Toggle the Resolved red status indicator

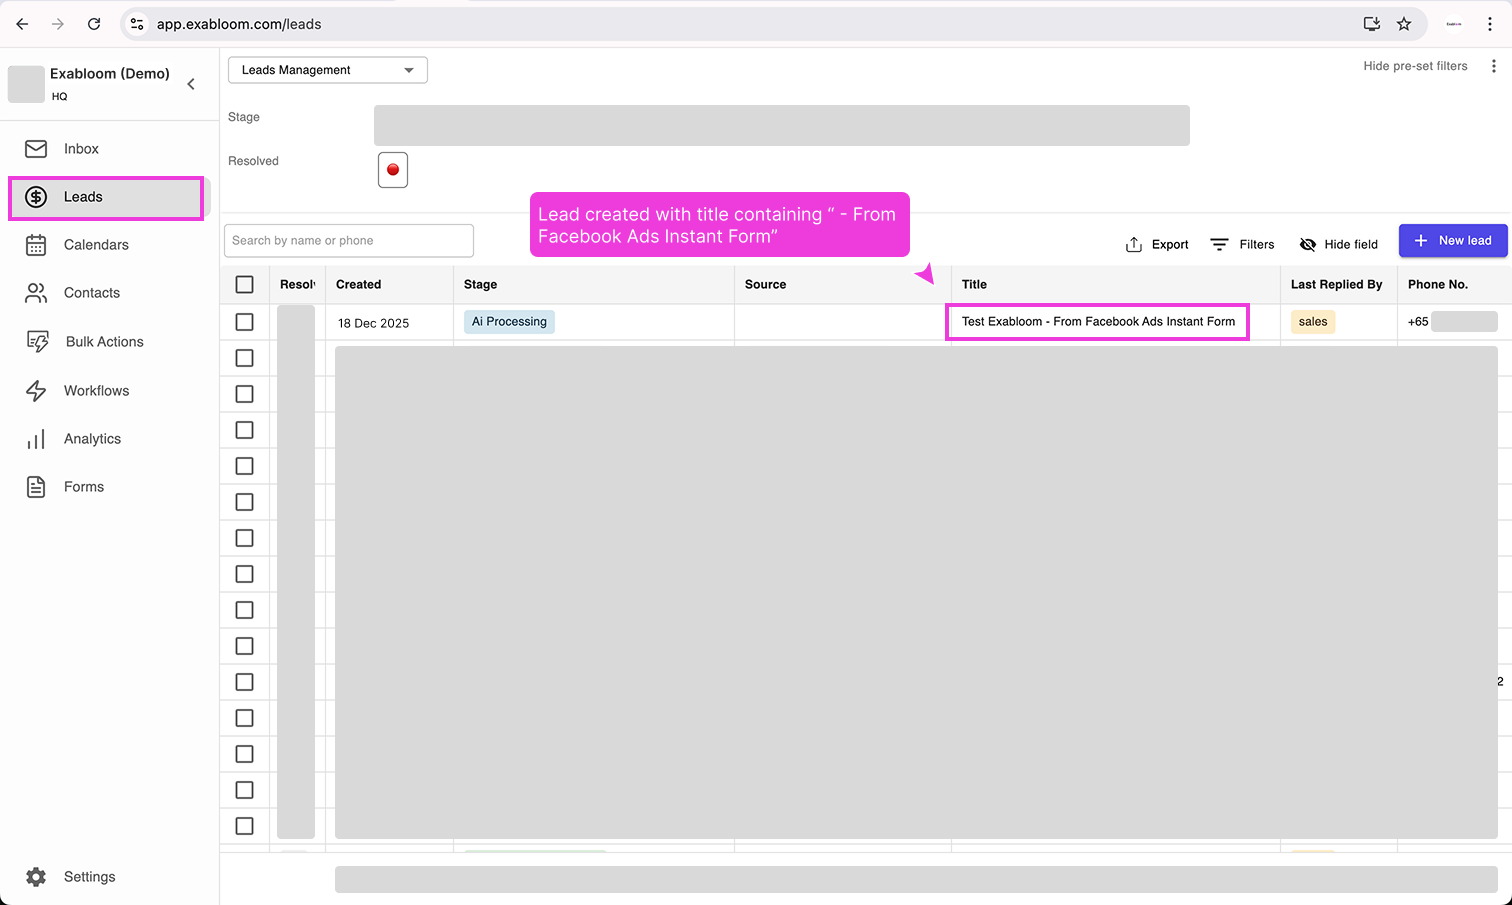(392, 169)
